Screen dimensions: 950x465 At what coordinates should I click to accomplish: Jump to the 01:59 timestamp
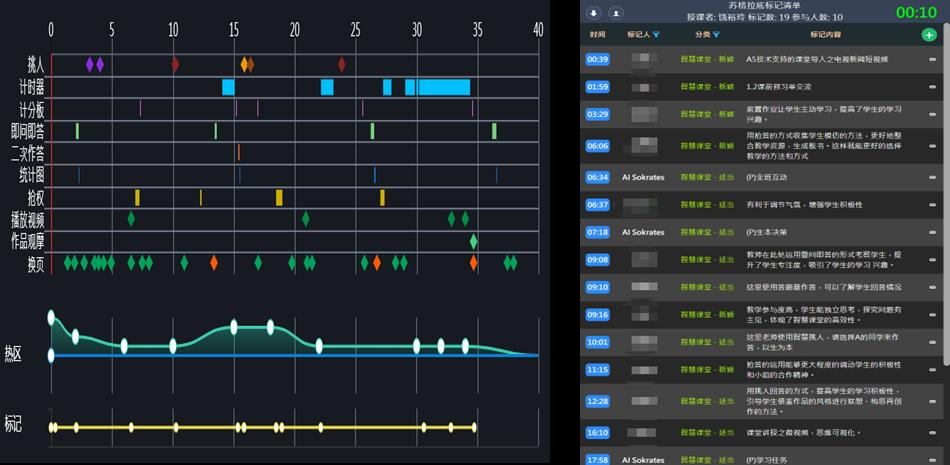click(x=597, y=87)
